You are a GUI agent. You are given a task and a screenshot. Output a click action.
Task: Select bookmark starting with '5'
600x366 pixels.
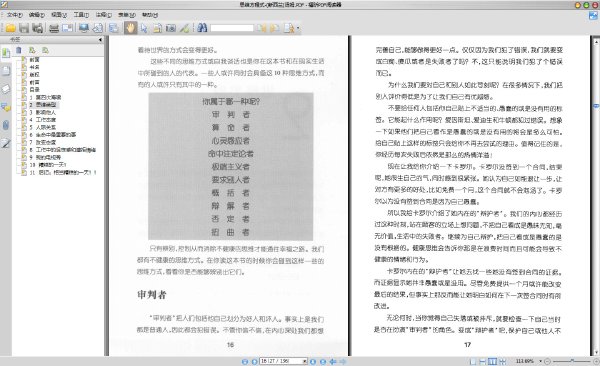42,127
